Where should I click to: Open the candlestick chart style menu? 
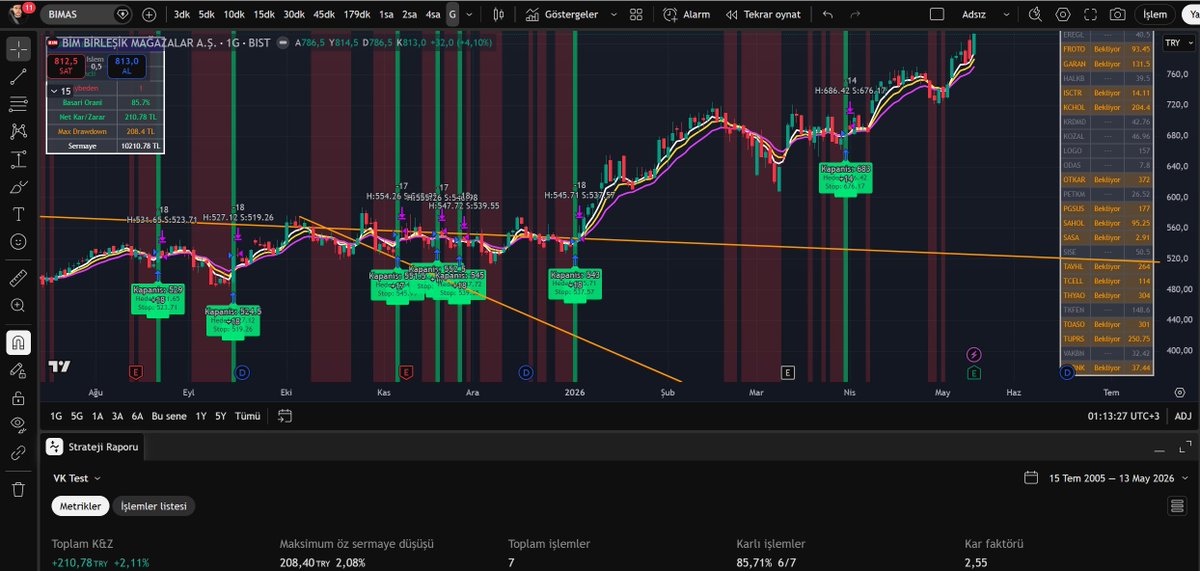[499, 15]
